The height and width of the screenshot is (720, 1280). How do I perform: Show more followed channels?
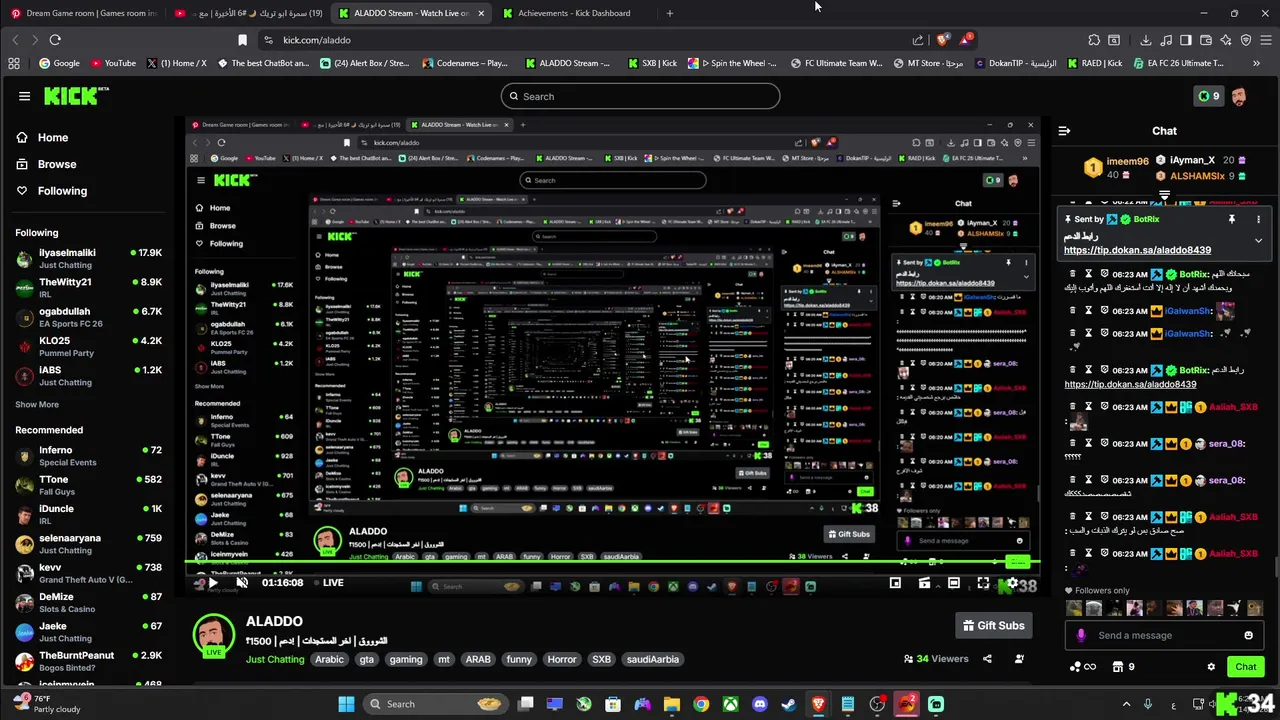pos(37,405)
